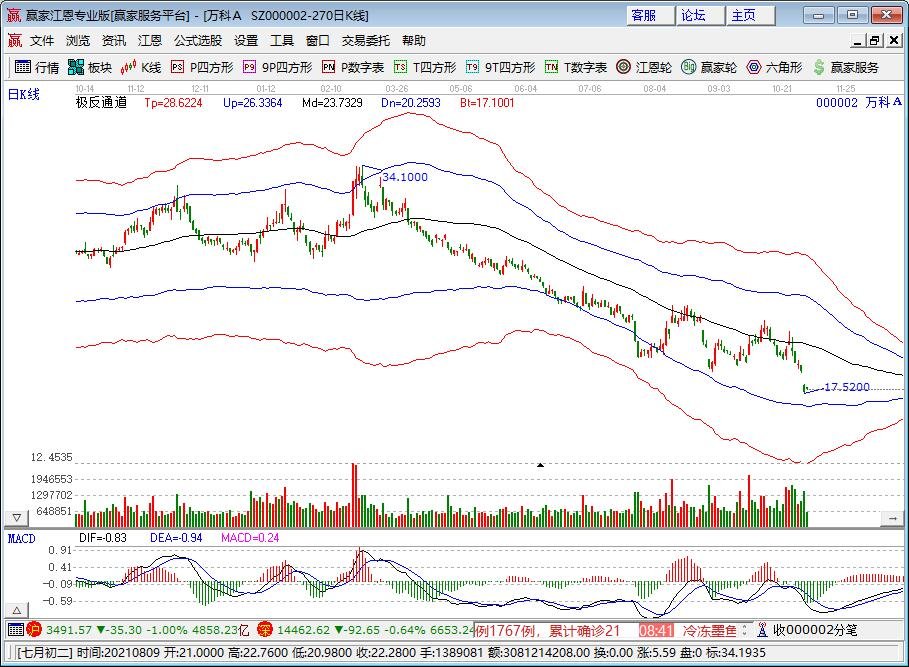Viewport: 909px width, 667px height.
Task: Open the 公式选股 menu
Action: (x=198, y=41)
